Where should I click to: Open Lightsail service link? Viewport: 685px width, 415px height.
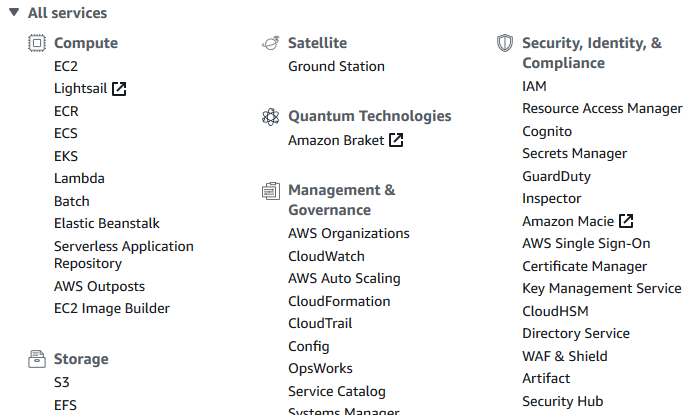80,89
